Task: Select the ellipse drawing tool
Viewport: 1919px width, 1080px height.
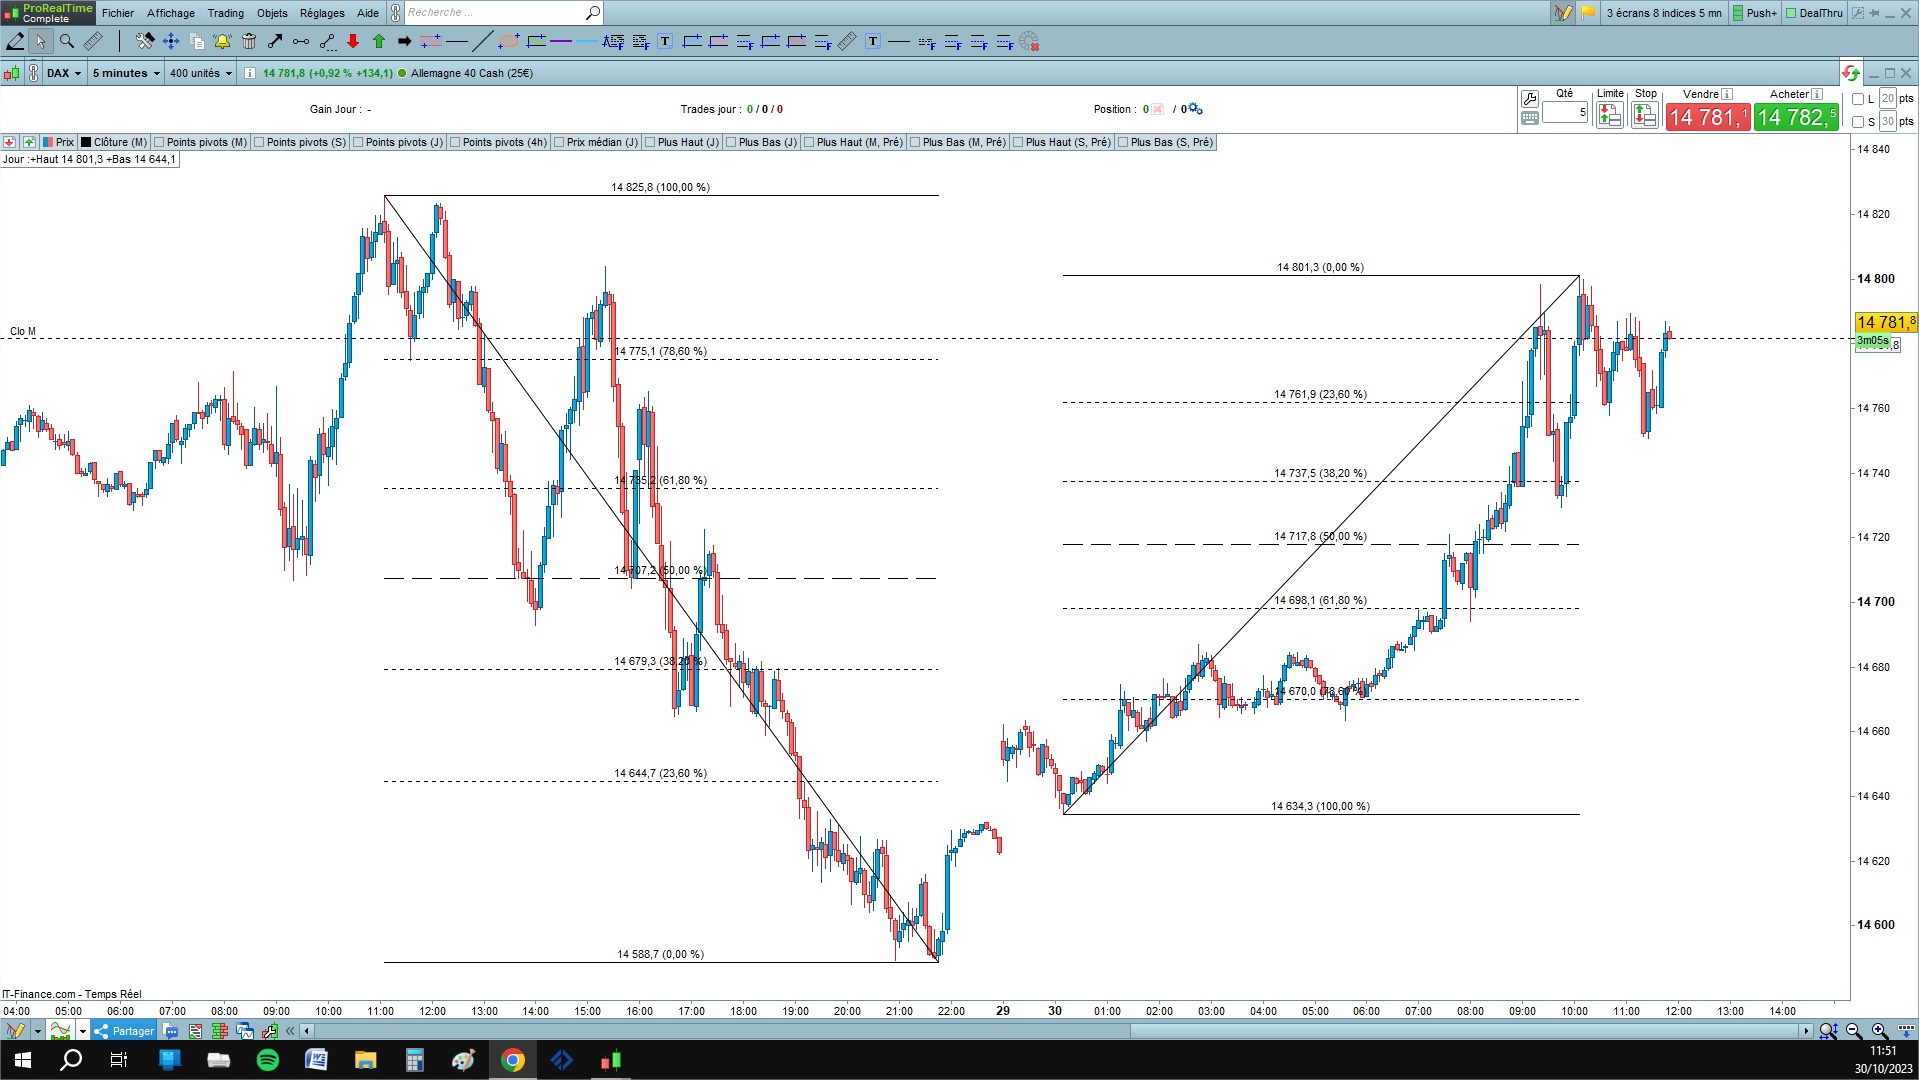Action: tap(509, 42)
